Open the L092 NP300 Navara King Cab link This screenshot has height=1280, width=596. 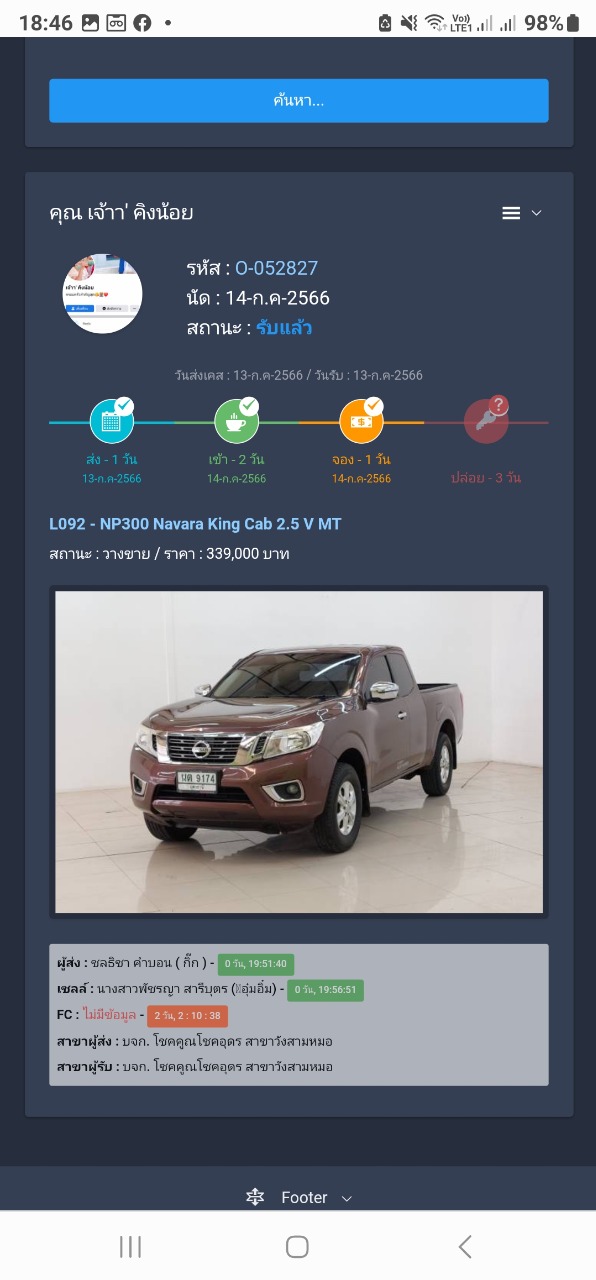click(x=195, y=524)
